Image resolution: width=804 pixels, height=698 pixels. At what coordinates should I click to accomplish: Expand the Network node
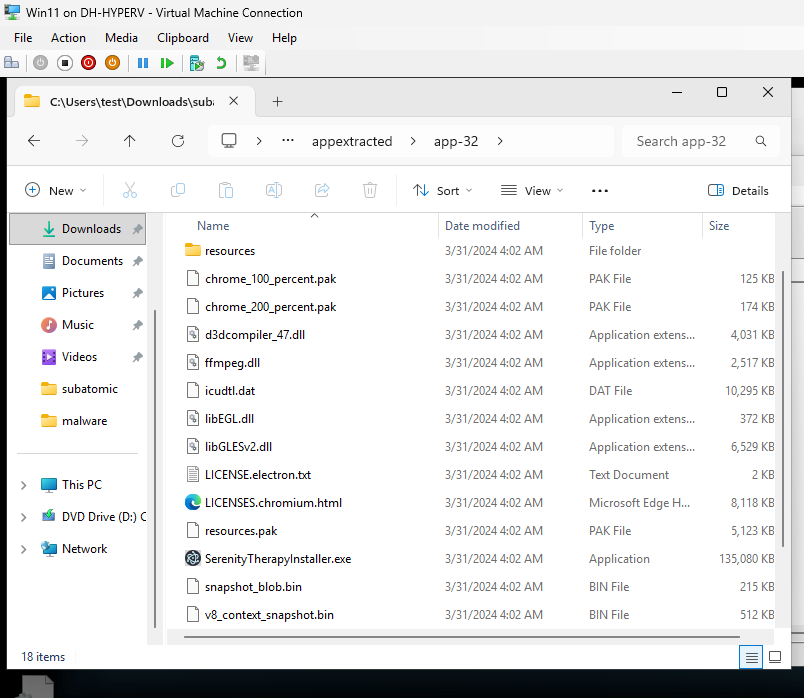tap(23, 549)
